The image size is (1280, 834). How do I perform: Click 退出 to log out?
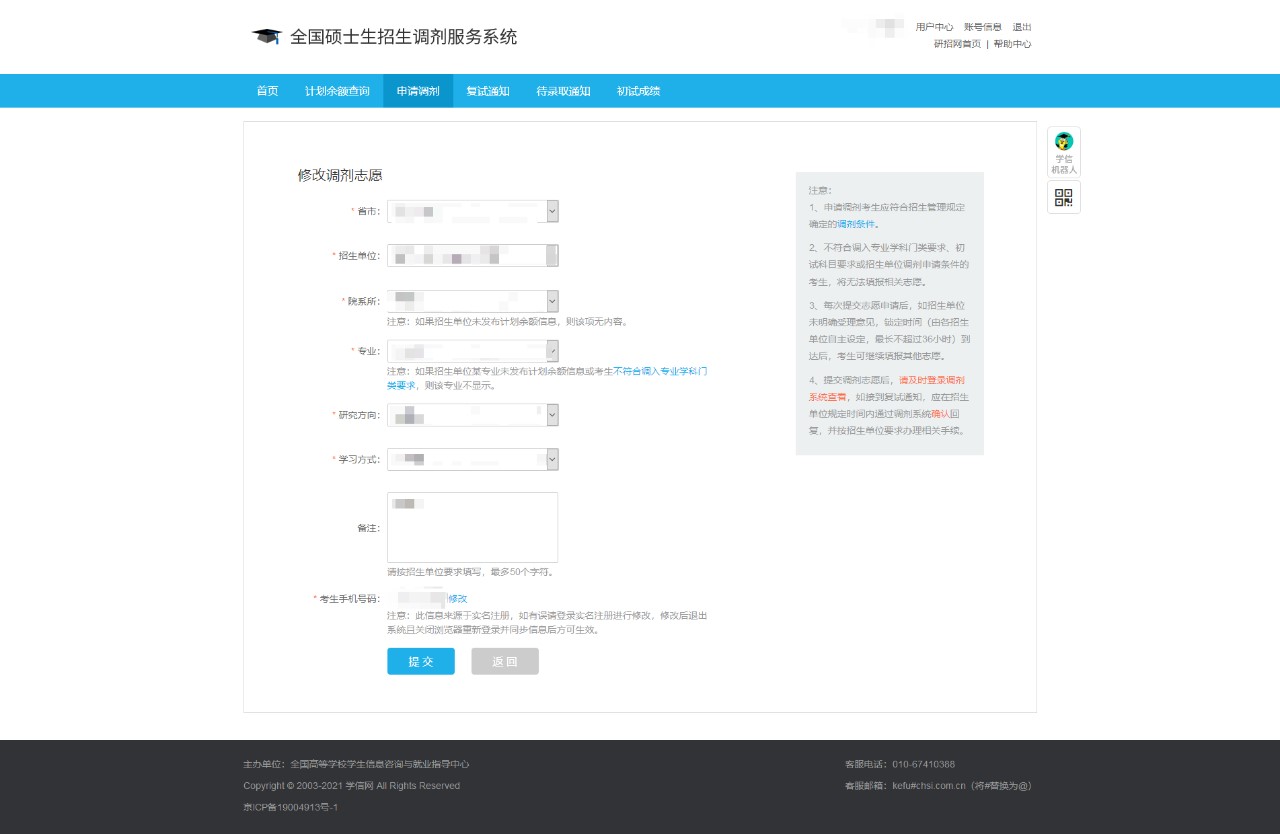coord(1021,27)
